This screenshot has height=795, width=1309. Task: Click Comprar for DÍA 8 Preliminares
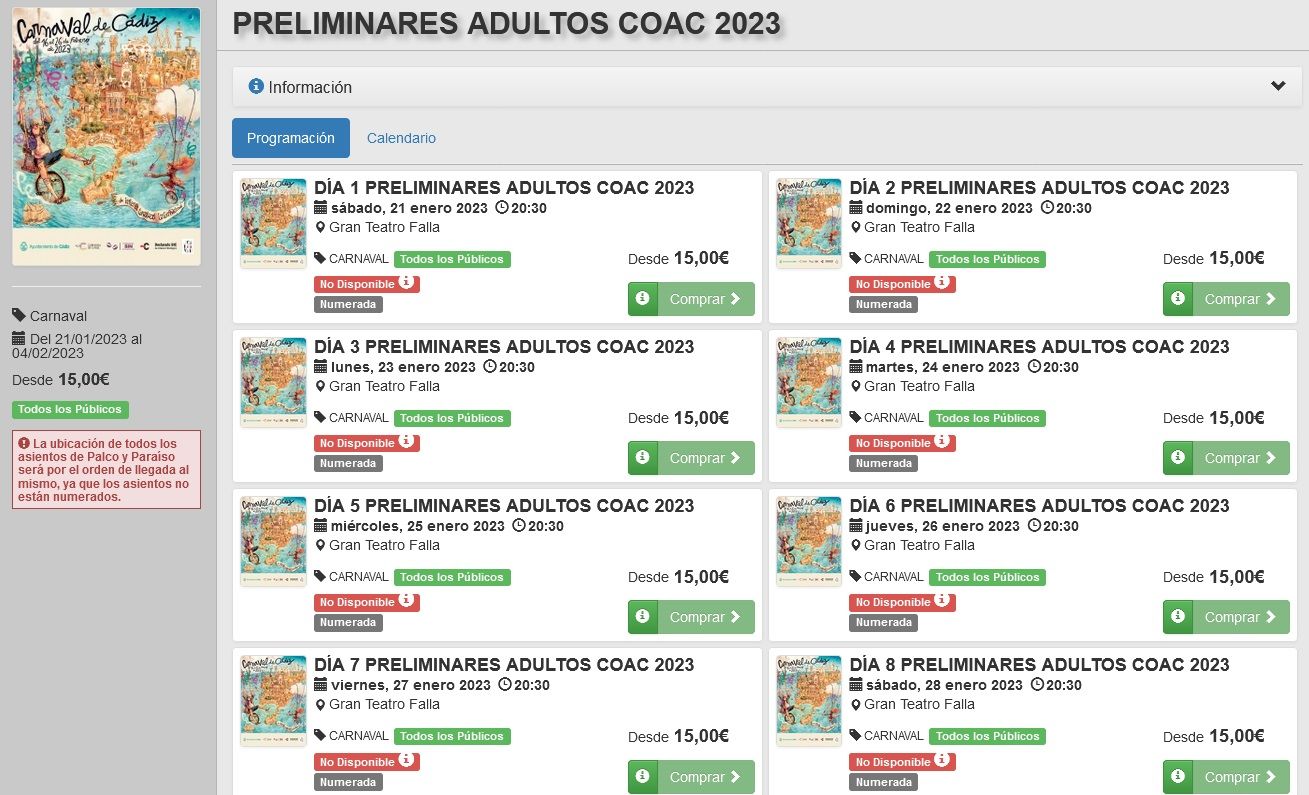pyautogui.click(x=1241, y=777)
